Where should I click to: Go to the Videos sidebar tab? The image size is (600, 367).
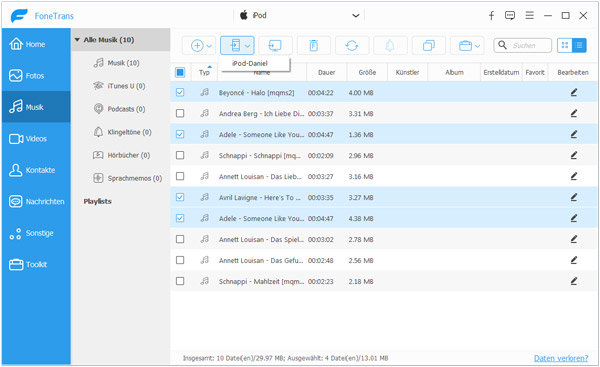(x=36, y=139)
